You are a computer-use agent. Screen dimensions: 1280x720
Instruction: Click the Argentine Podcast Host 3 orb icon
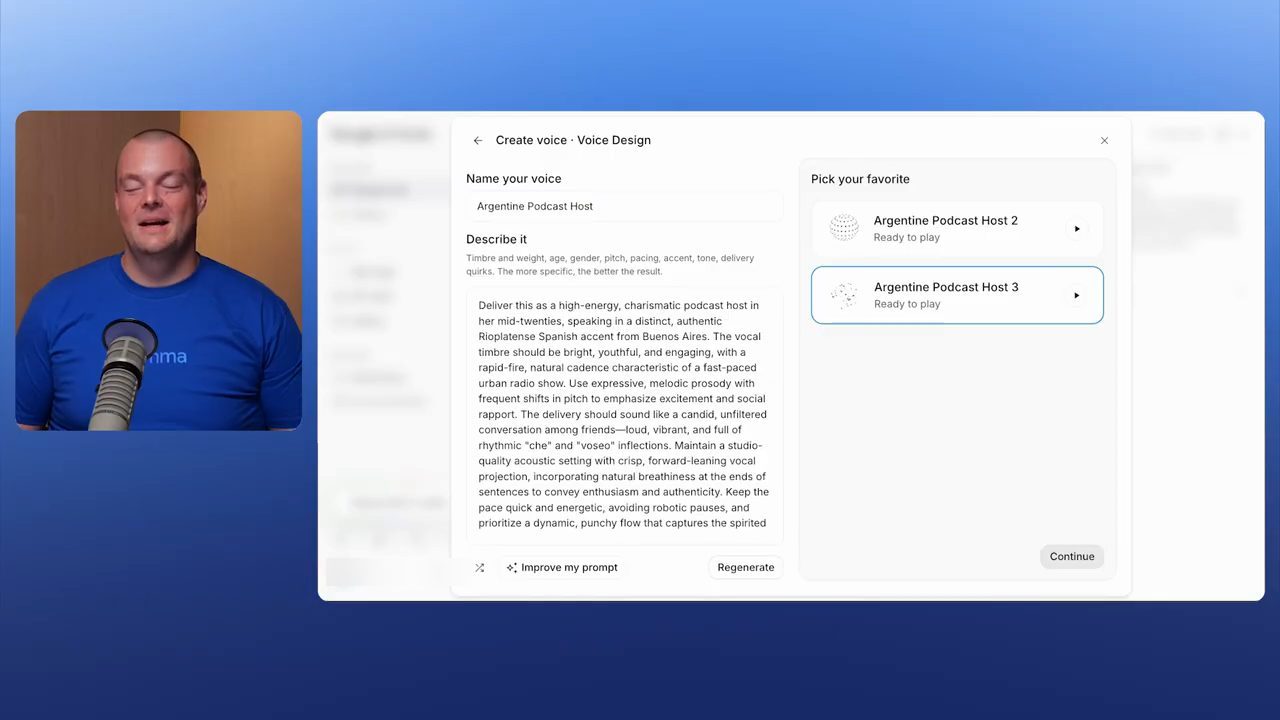pyautogui.click(x=844, y=295)
